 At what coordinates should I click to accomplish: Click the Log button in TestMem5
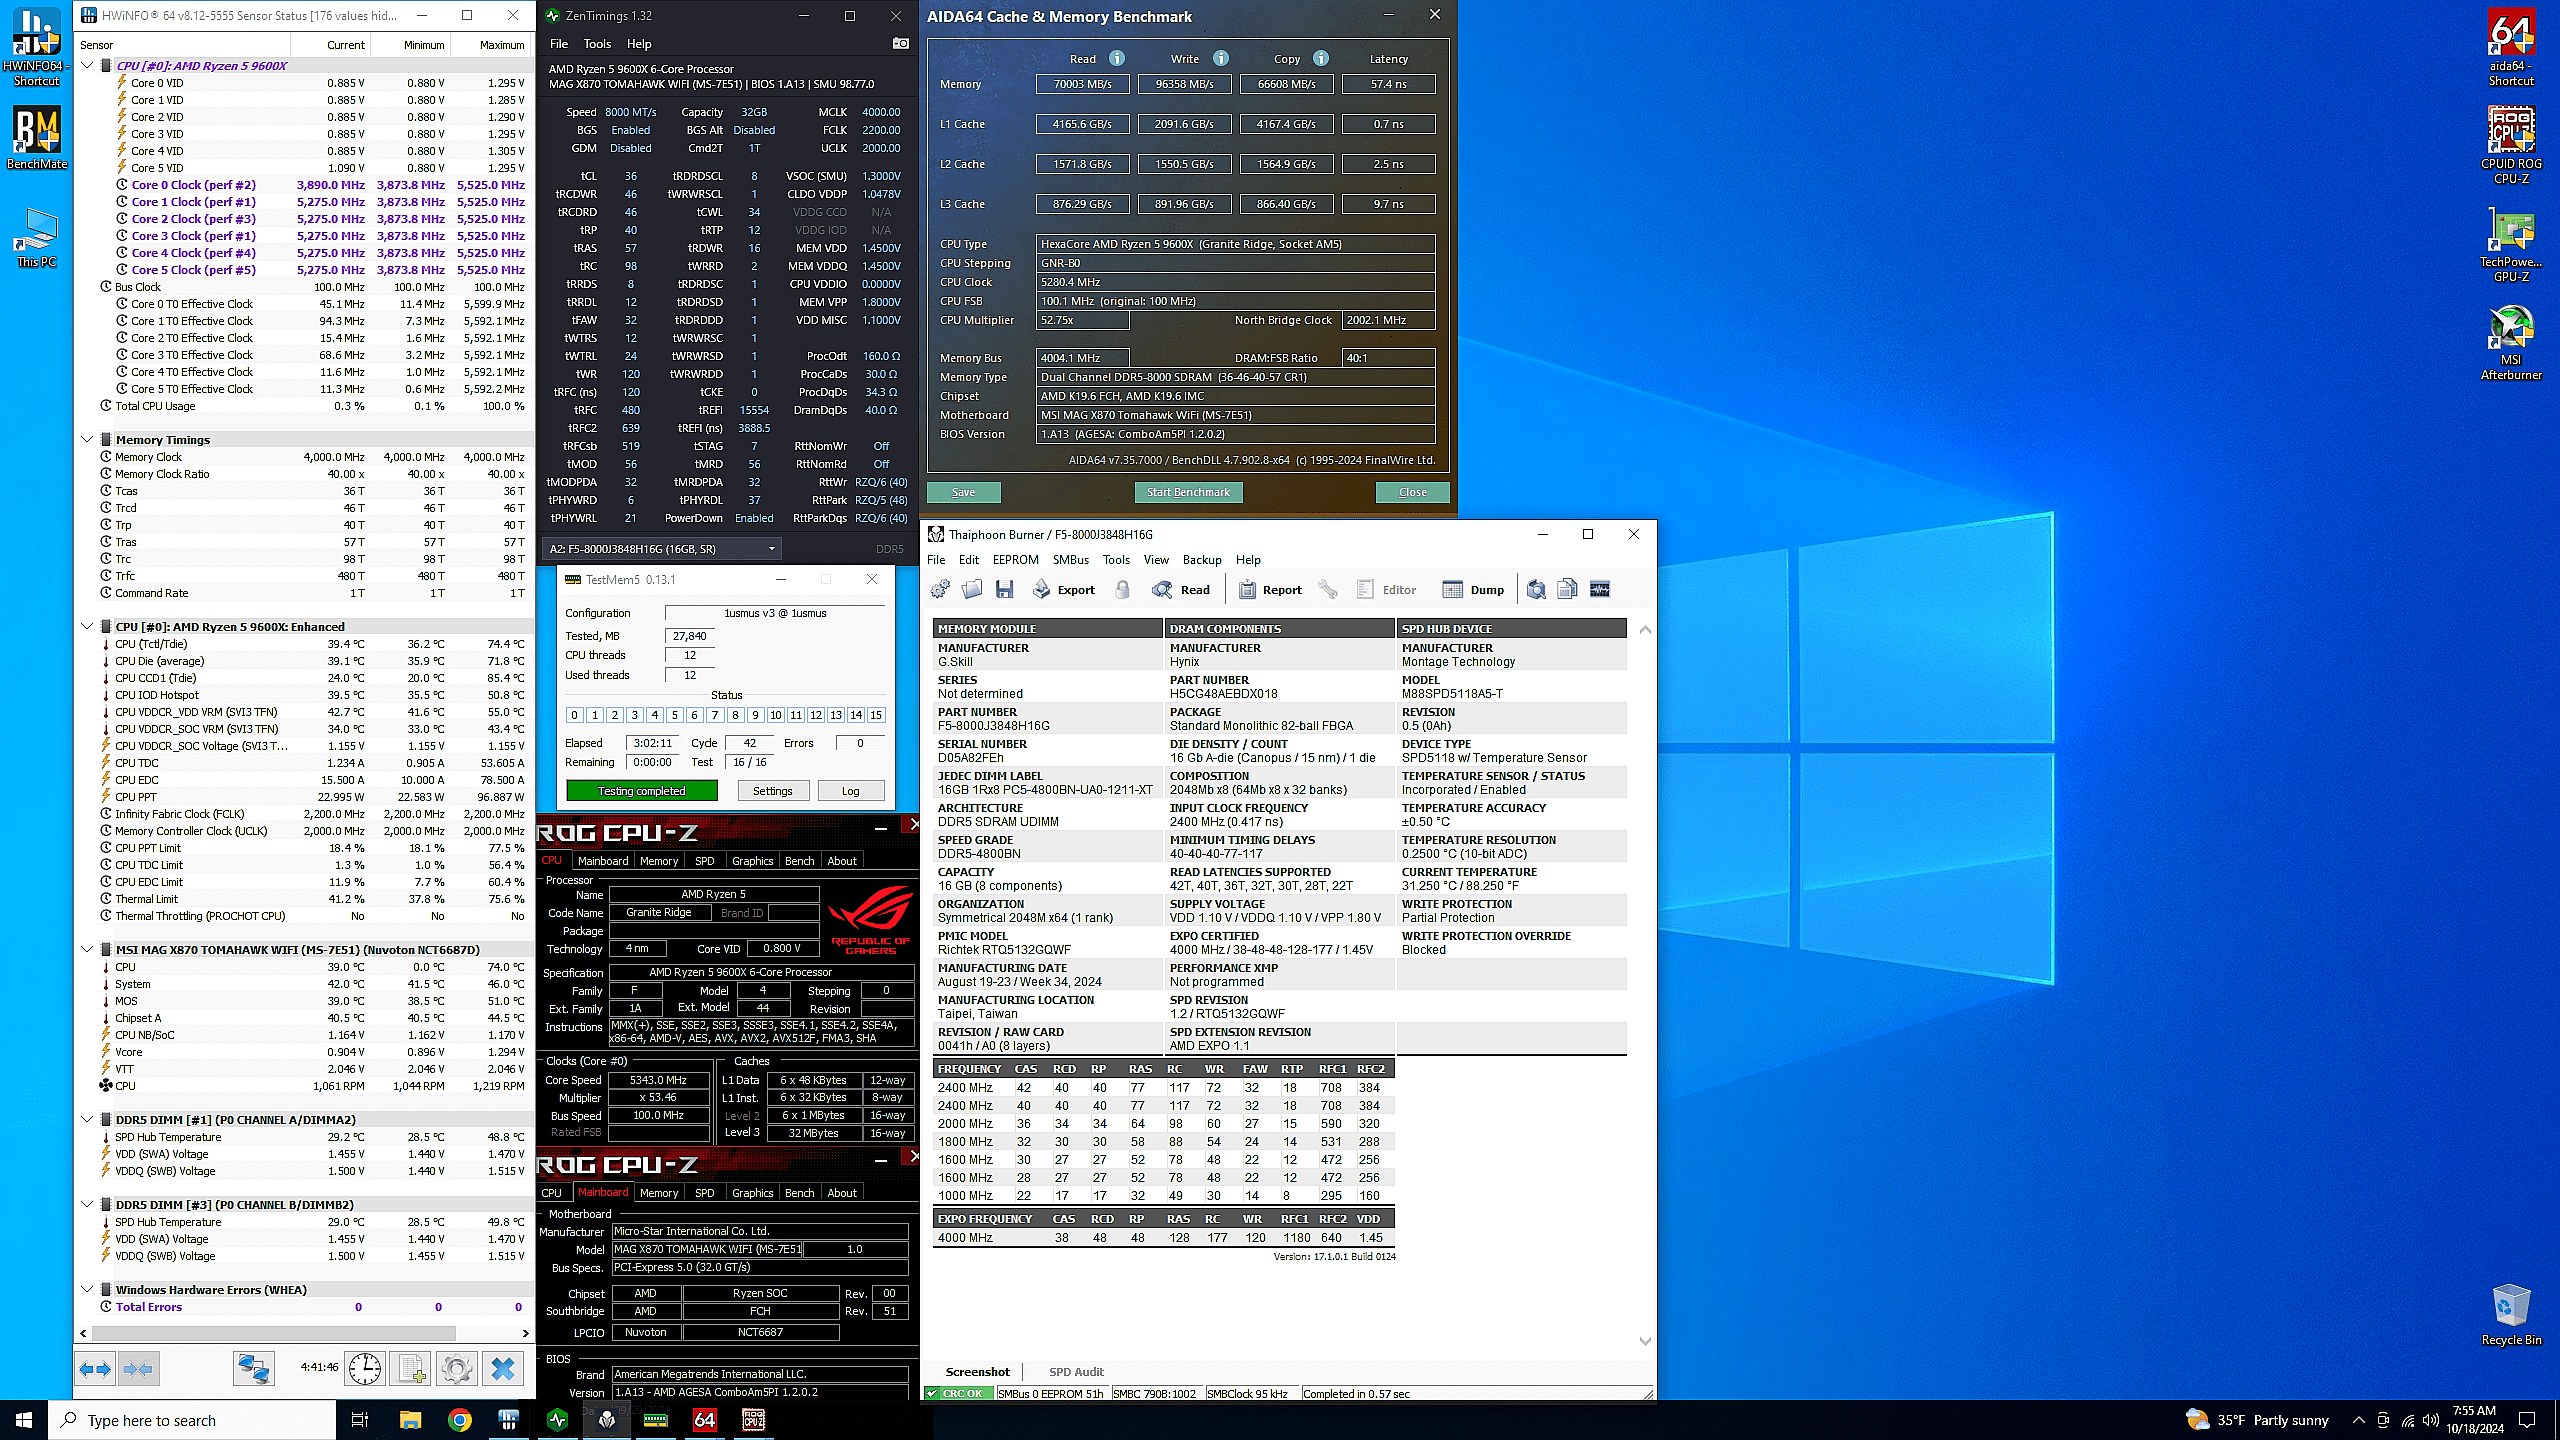tap(850, 791)
